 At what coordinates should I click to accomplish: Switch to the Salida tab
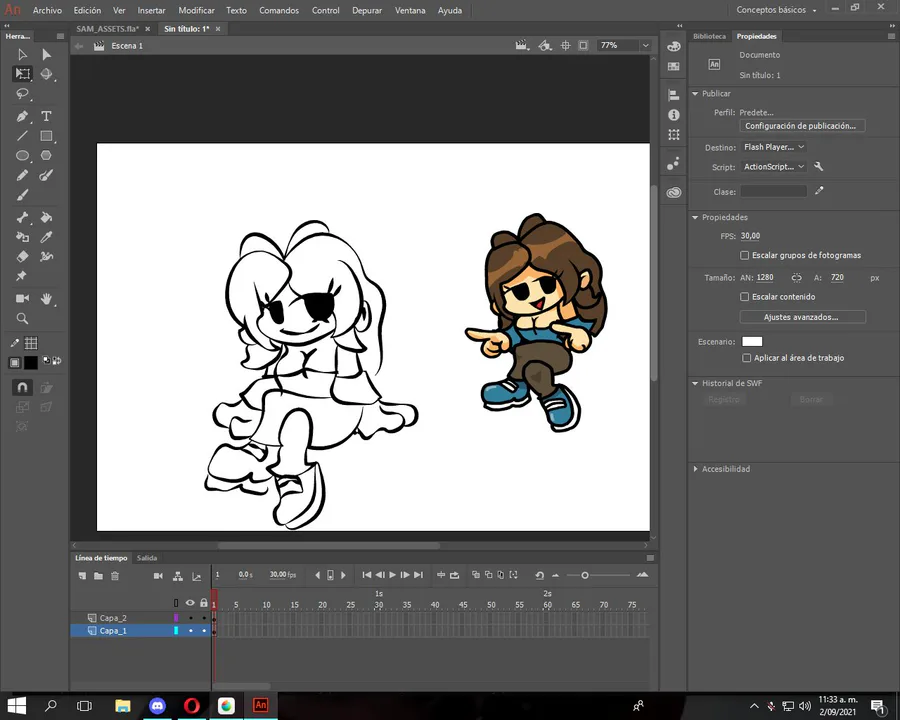click(147, 558)
